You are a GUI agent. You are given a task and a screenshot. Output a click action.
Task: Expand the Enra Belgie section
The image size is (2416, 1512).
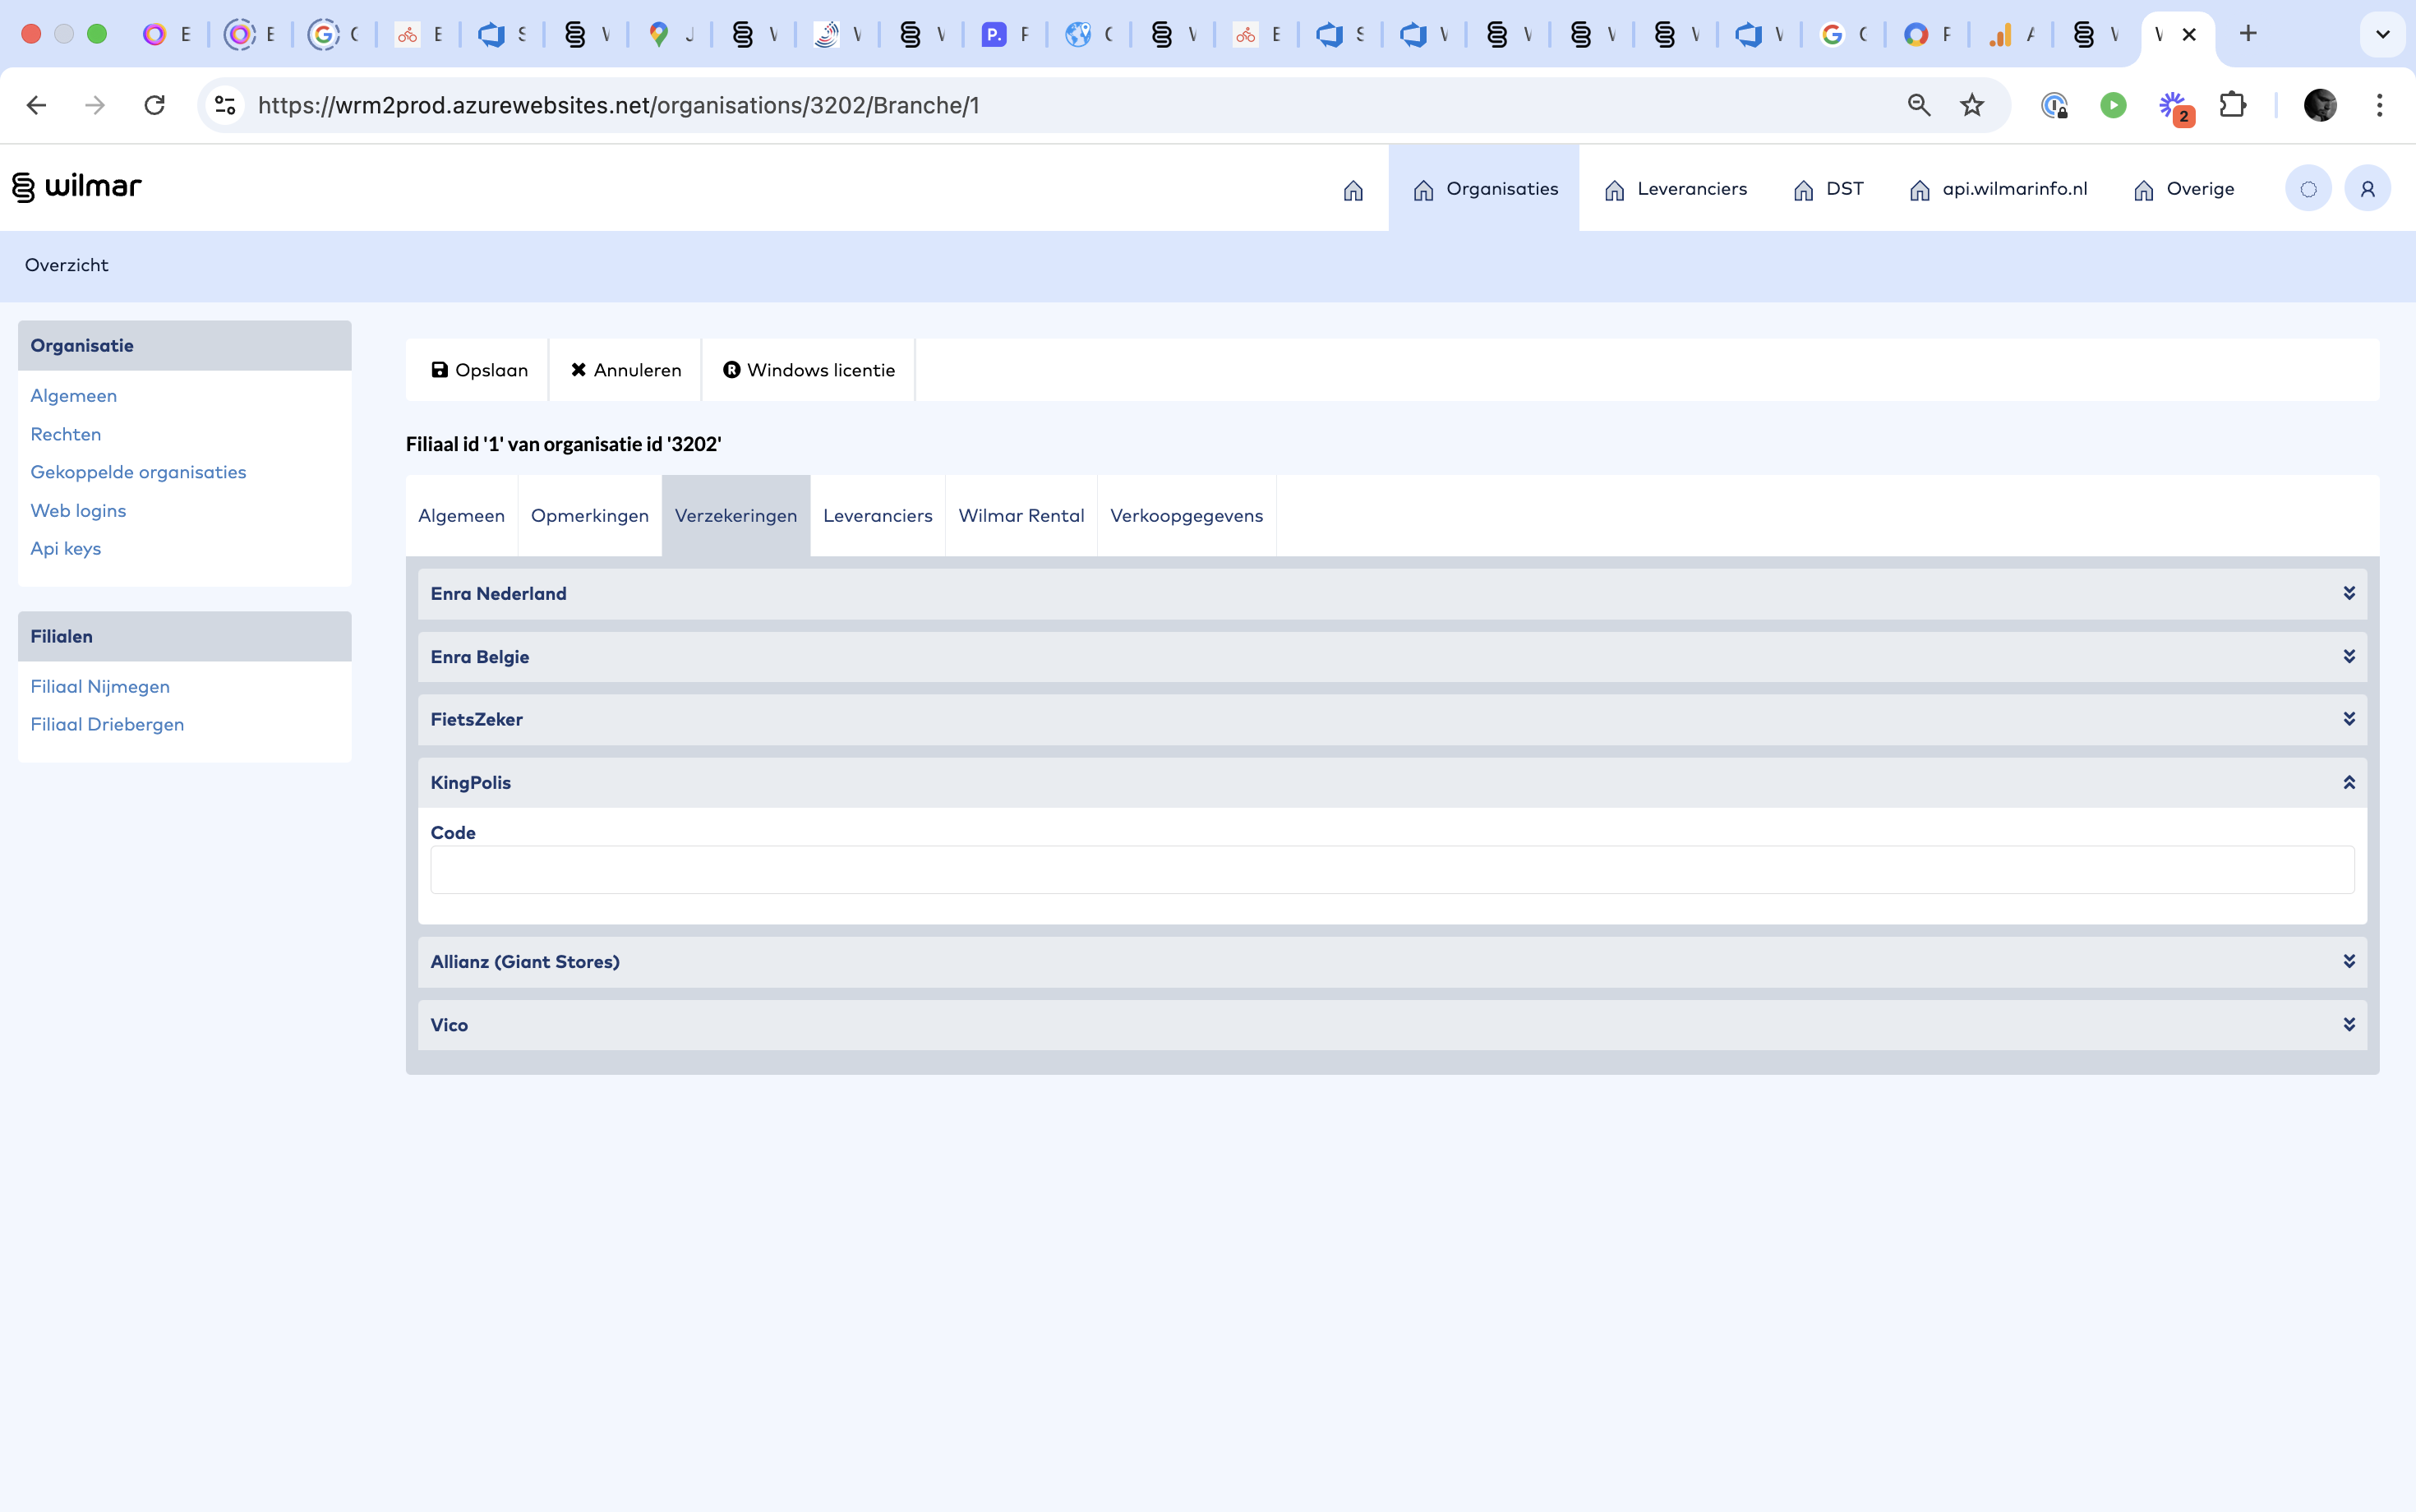1392,657
